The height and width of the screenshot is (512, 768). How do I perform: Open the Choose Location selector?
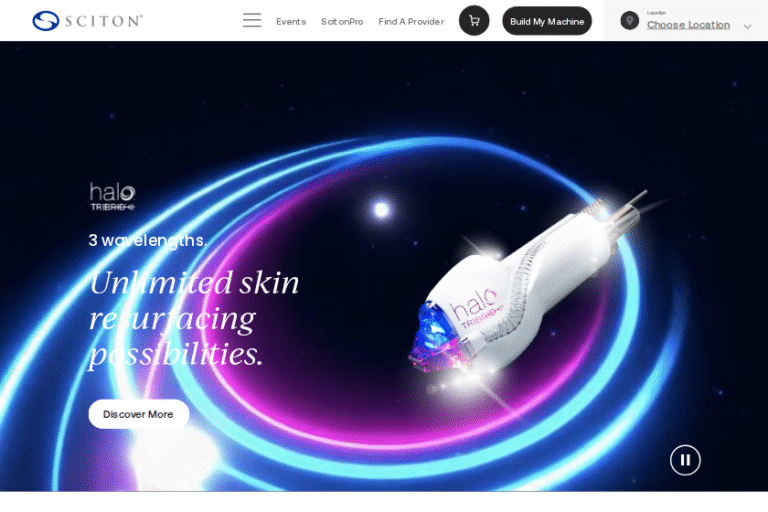click(688, 25)
